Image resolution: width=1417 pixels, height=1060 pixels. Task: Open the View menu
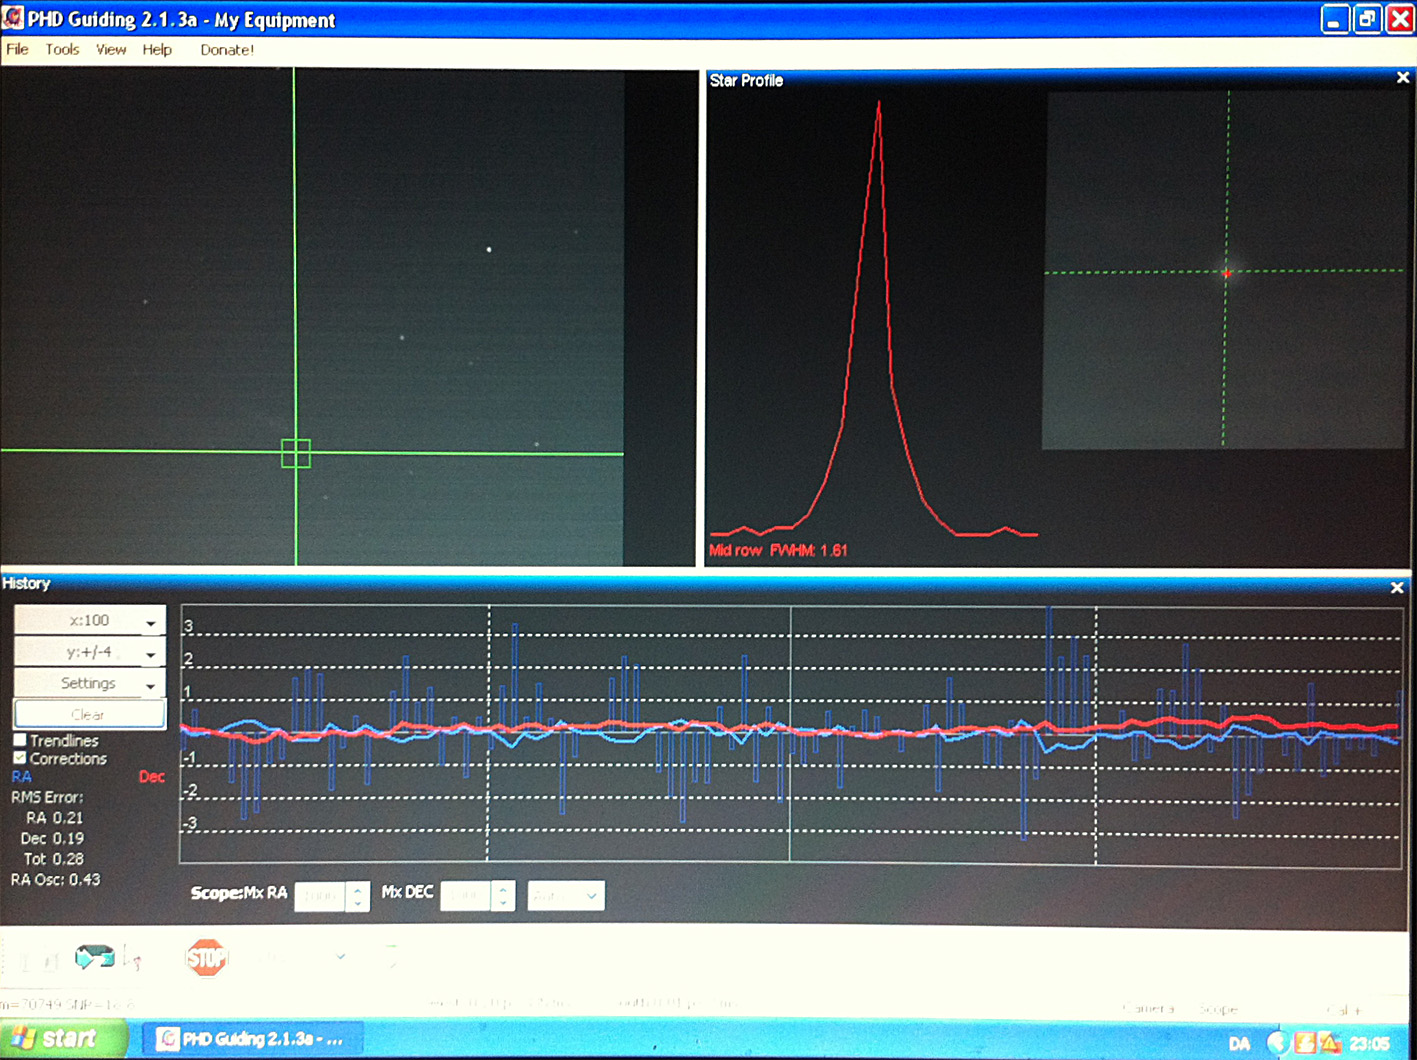coord(111,49)
